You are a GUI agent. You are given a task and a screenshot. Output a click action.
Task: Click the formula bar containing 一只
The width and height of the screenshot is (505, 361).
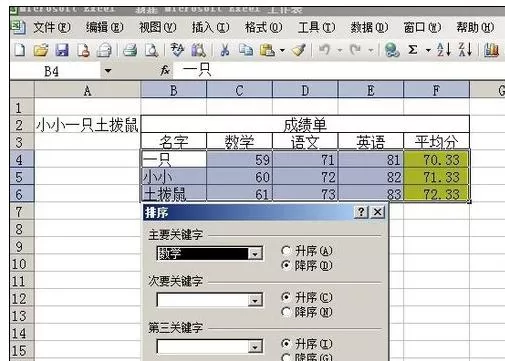point(338,71)
